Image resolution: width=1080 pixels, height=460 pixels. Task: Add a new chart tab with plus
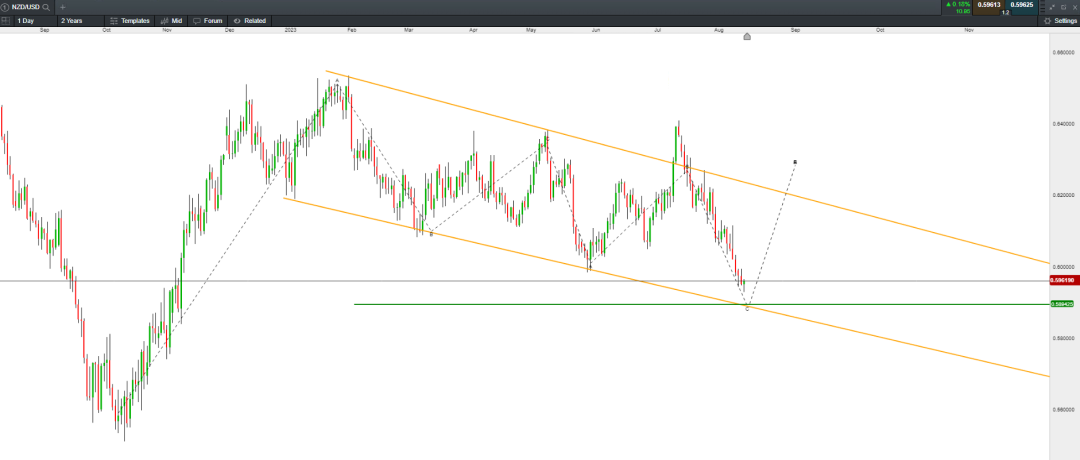click(62, 7)
